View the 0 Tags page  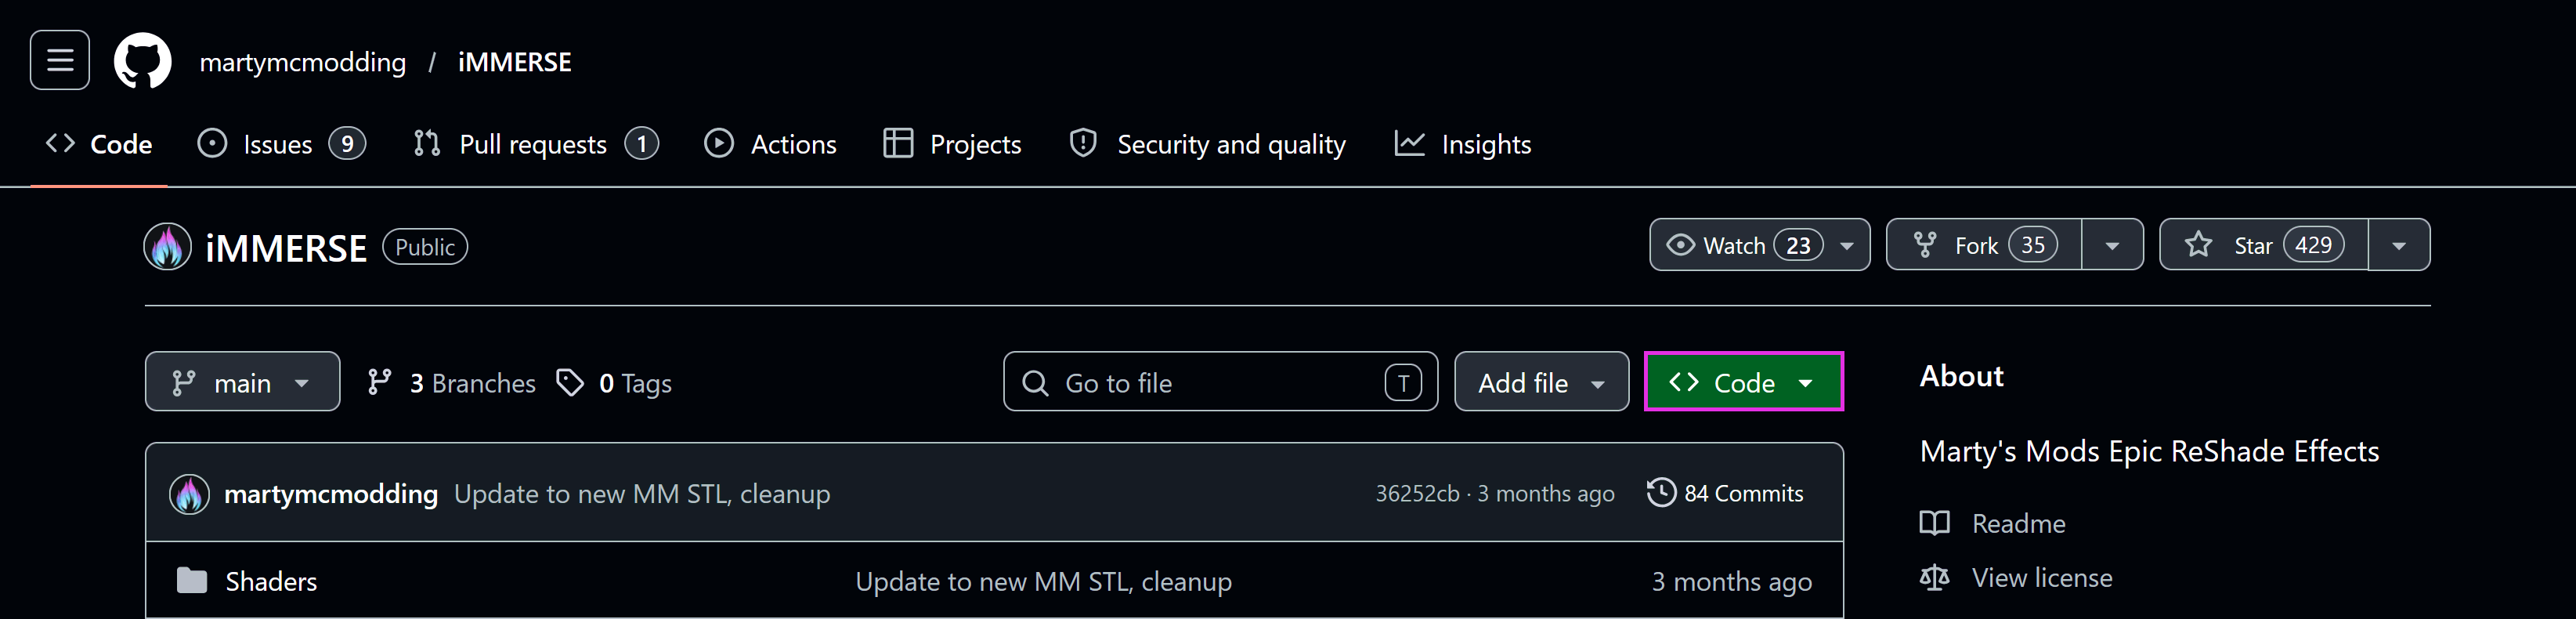[613, 383]
